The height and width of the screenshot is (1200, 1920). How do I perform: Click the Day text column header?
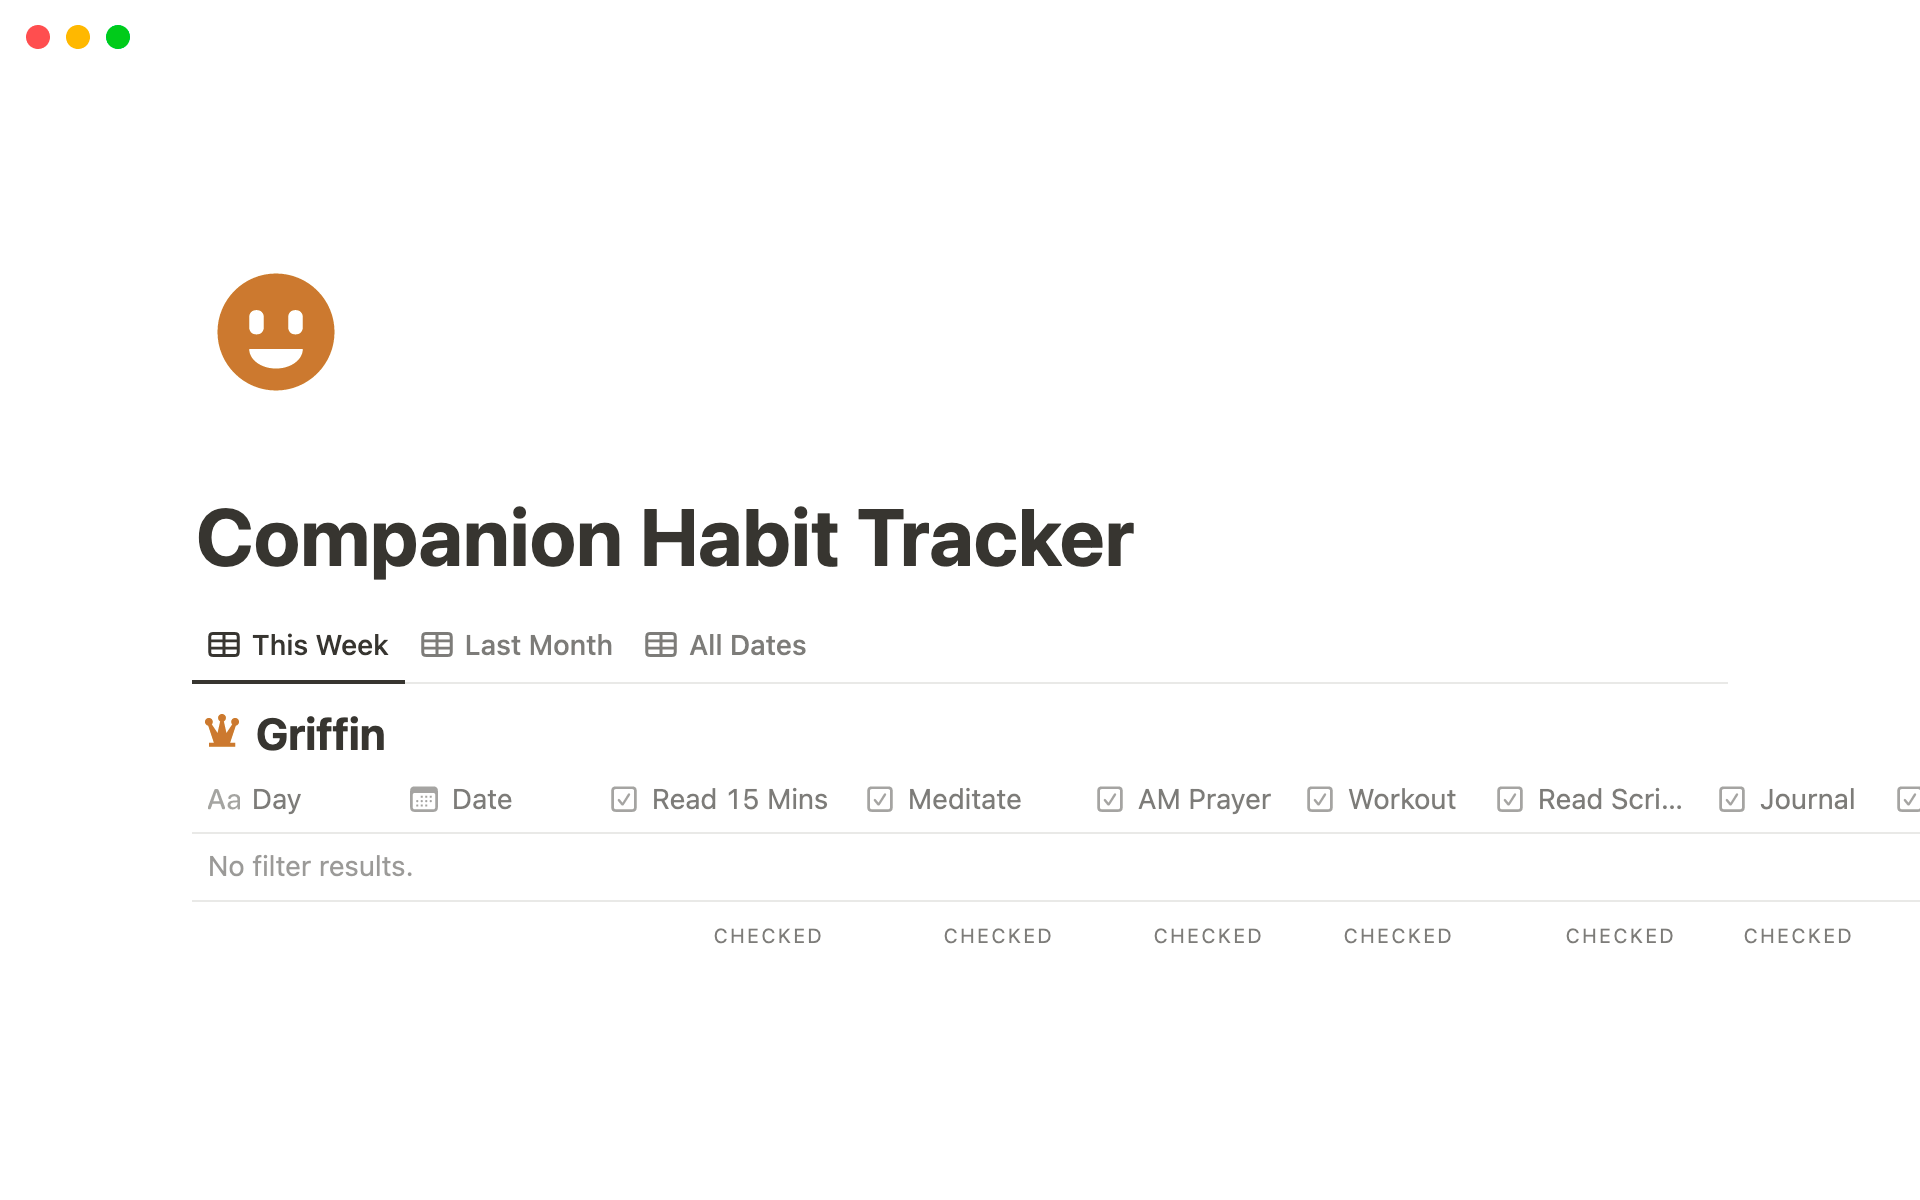pyautogui.click(x=276, y=799)
